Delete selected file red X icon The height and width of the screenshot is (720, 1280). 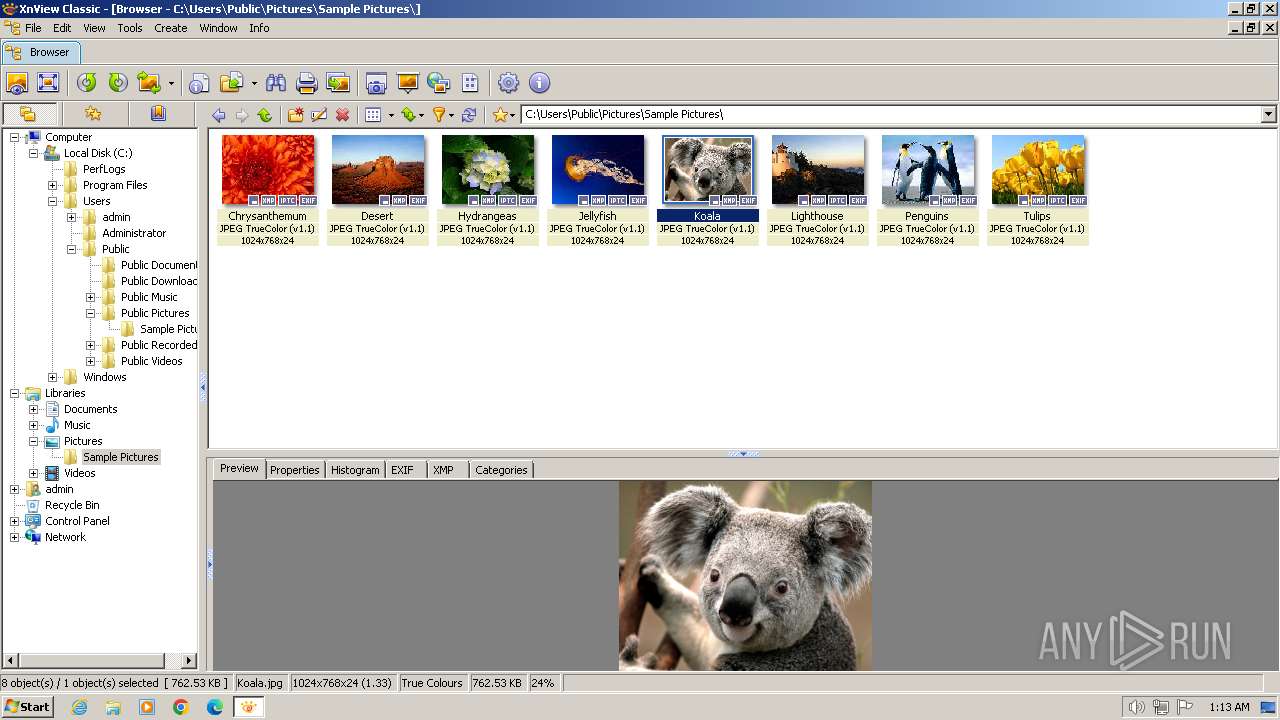pyautogui.click(x=342, y=115)
